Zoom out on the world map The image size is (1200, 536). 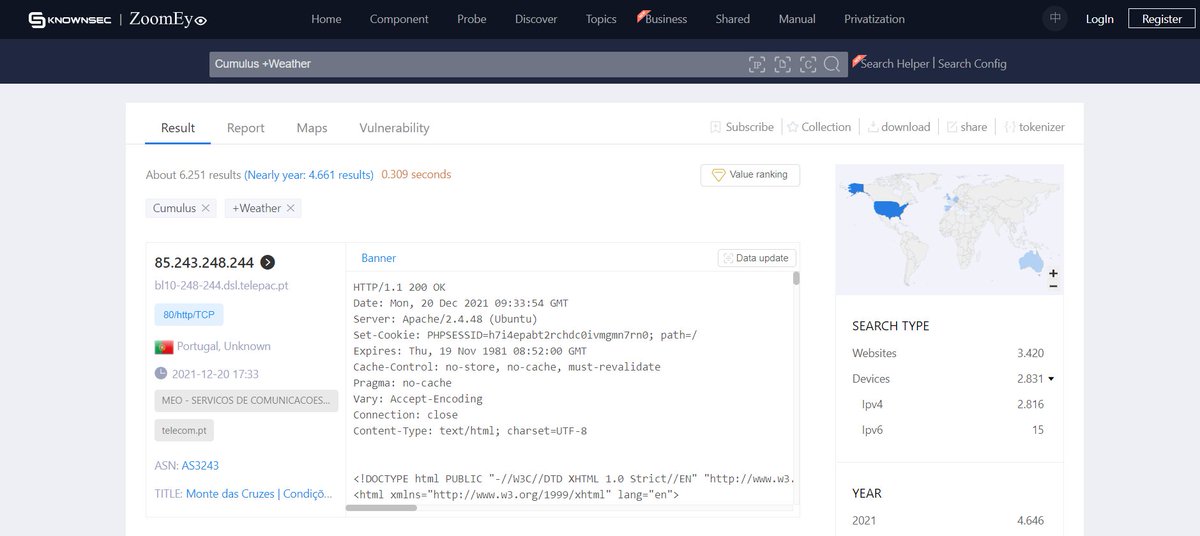[1052, 285]
